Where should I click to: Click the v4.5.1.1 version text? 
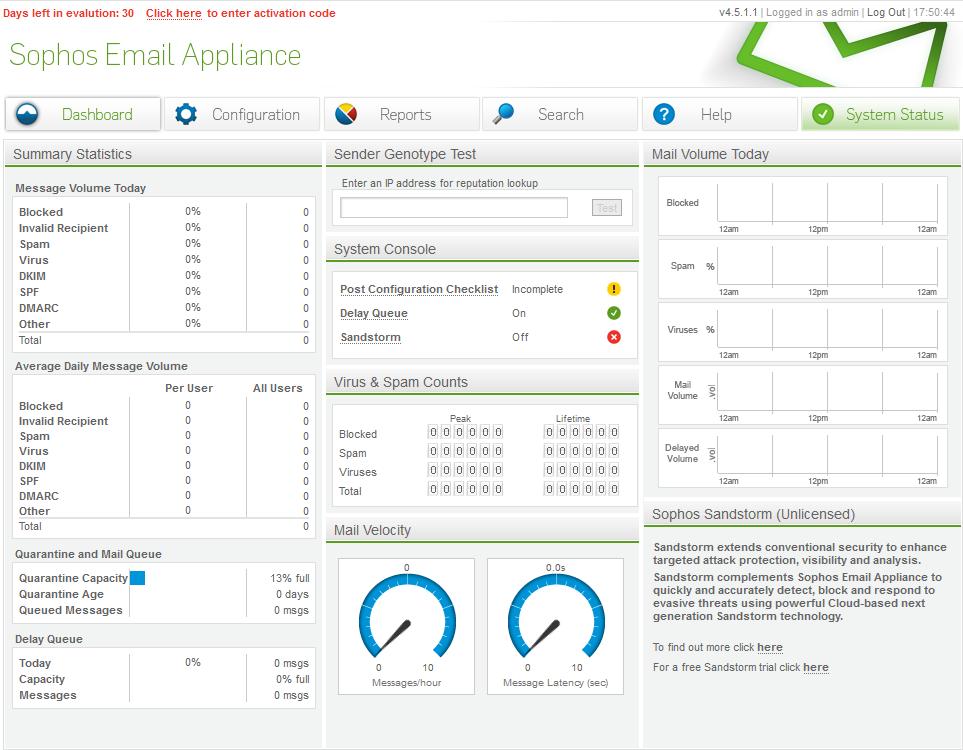click(x=738, y=12)
